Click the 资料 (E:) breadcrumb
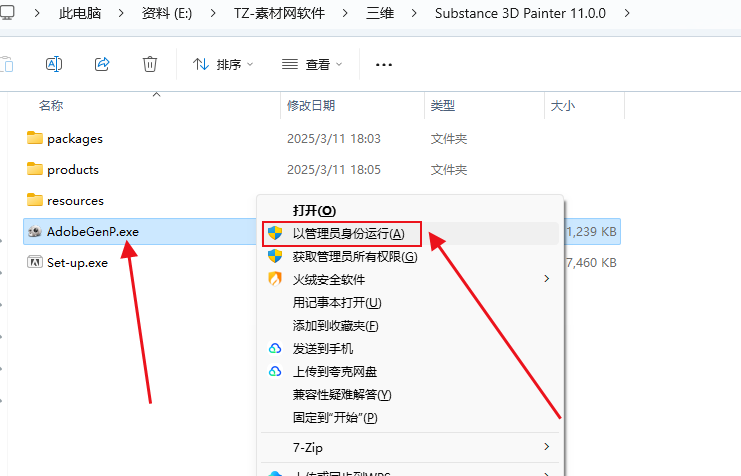The width and height of the screenshot is (741, 476). (x=167, y=13)
